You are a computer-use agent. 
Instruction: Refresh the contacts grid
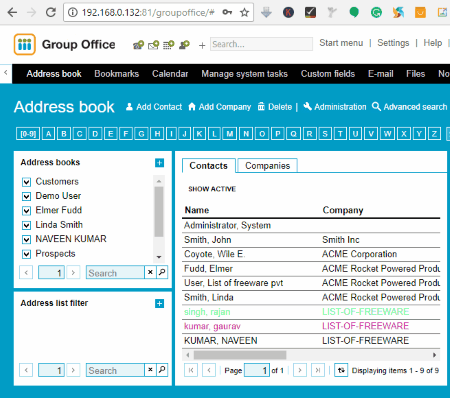coord(341,370)
